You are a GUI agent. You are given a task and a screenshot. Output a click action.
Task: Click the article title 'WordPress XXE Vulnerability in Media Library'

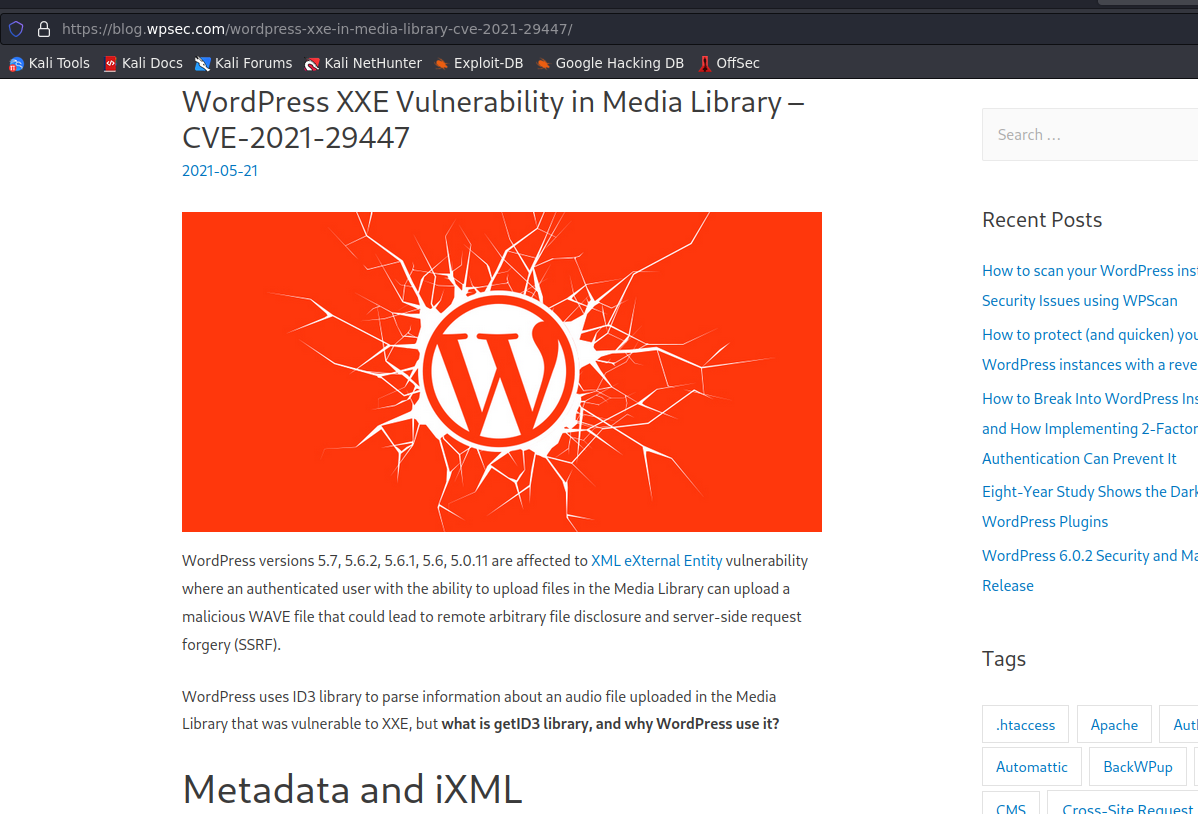click(x=494, y=120)
